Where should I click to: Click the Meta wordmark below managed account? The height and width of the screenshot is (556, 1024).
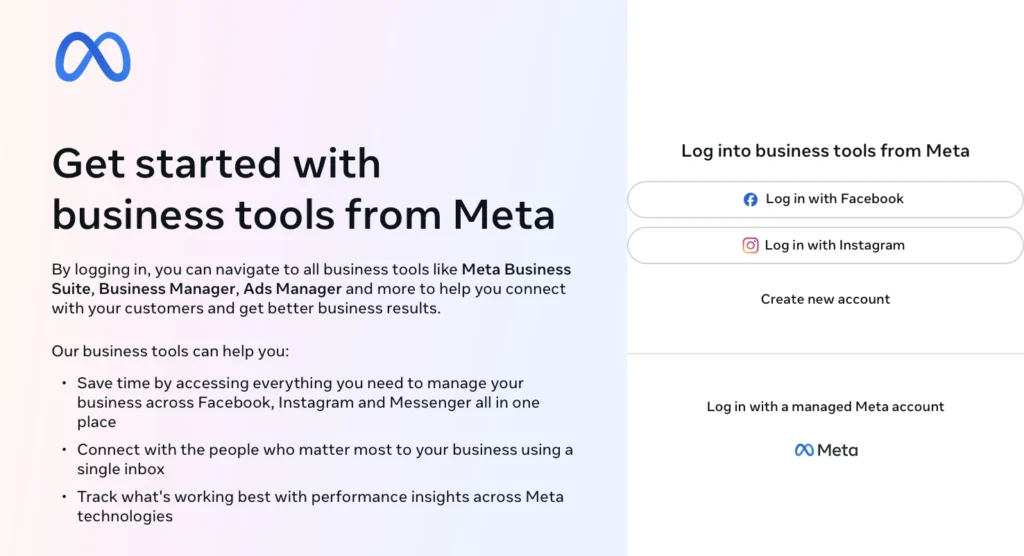click(x=826, y=450)
